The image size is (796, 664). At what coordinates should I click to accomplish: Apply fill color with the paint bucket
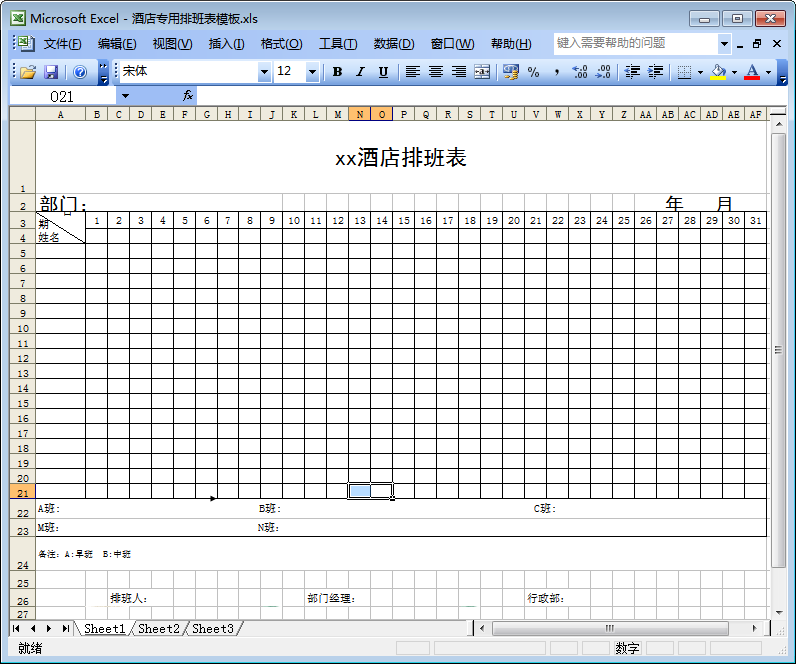[x=718, y=72]
